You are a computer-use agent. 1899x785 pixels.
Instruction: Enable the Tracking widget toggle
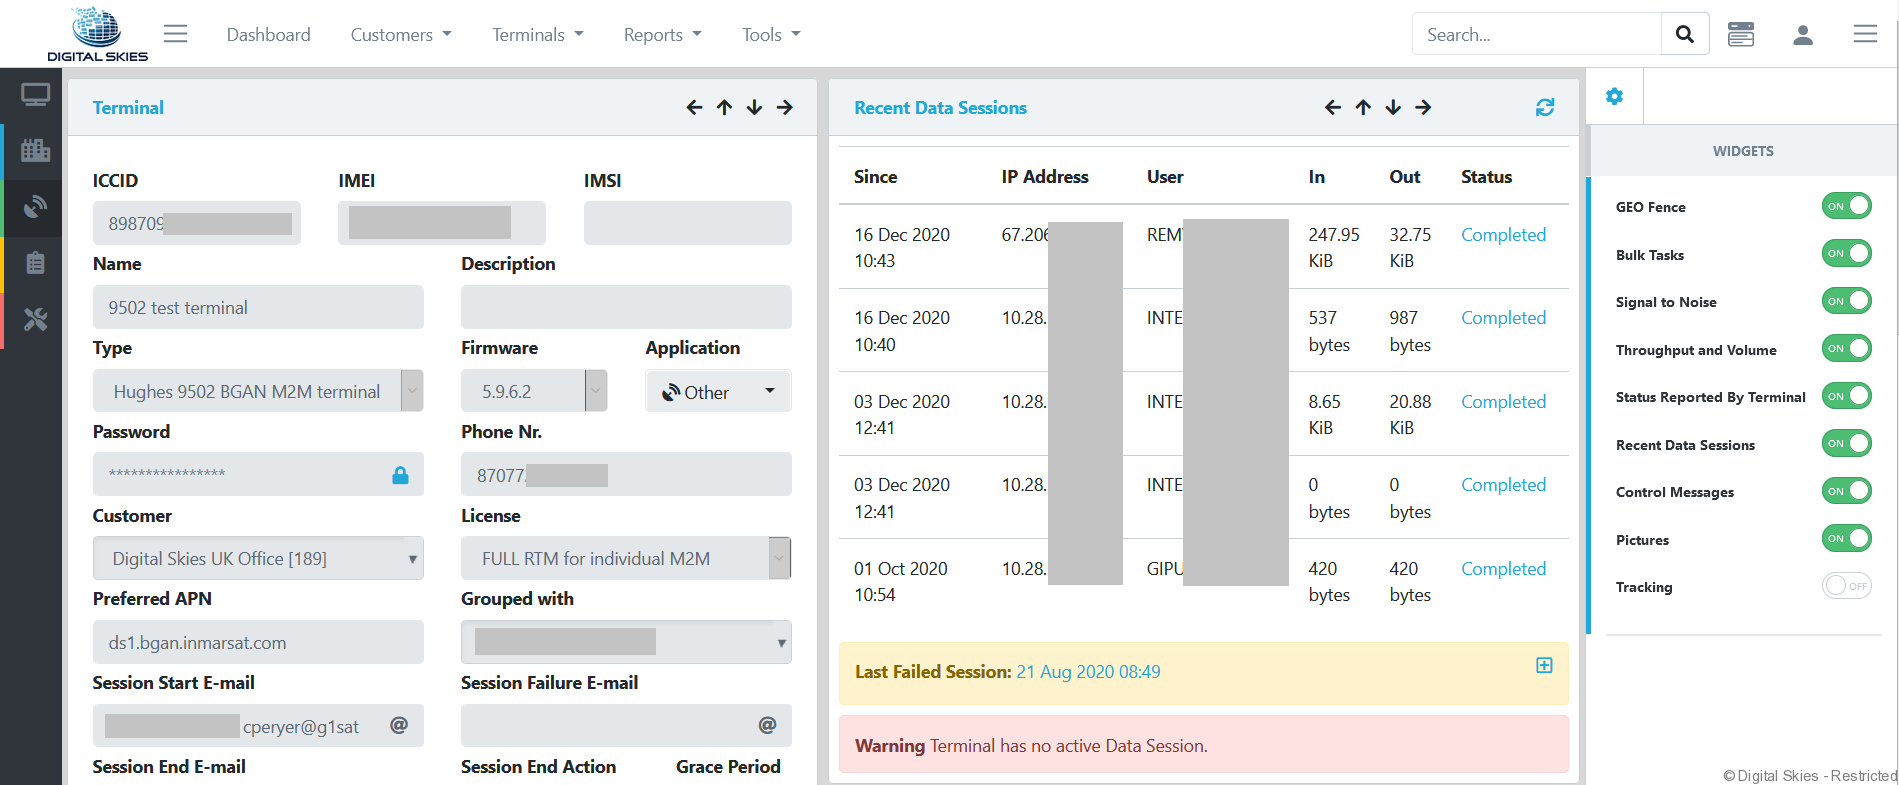pyautogui.click(x=1846, y=586)
